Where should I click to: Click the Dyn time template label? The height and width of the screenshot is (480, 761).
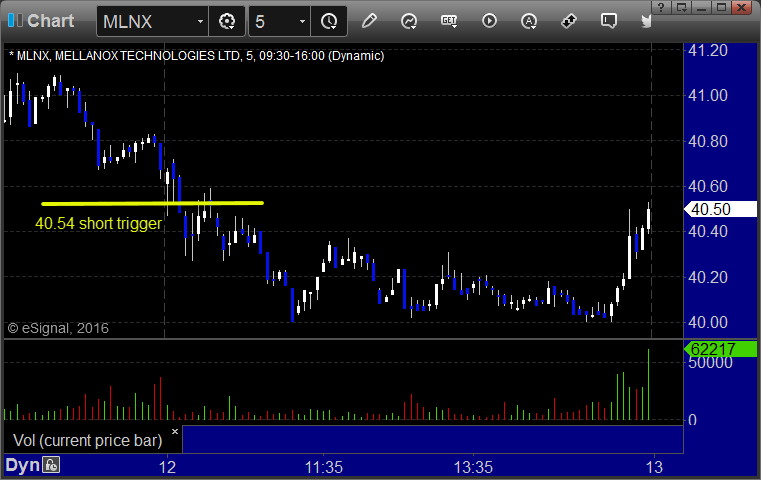tap(22, 465)
